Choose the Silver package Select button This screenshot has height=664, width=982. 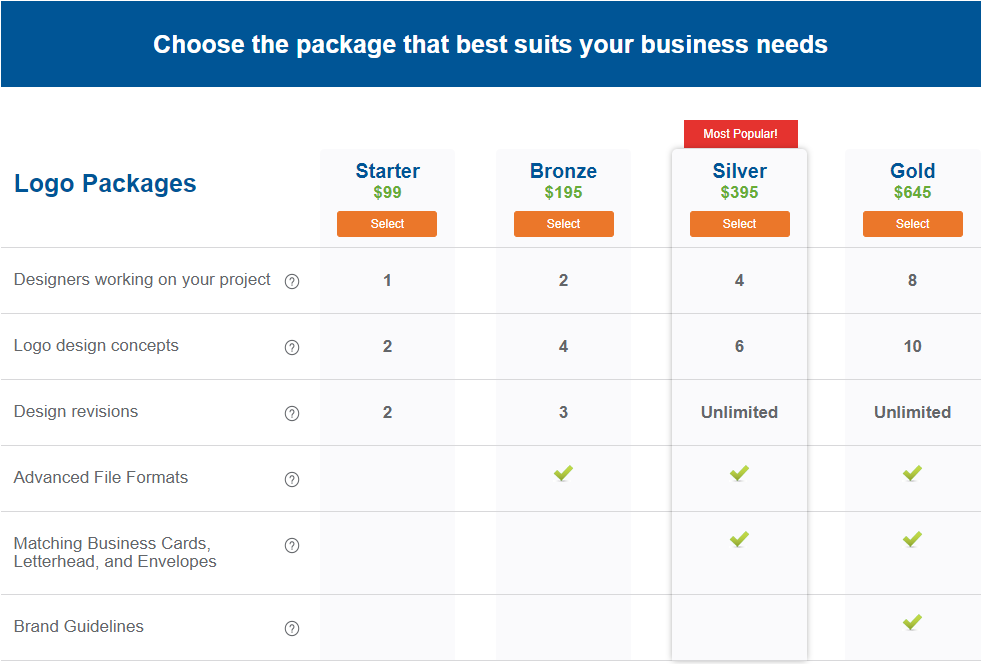coord(739,224)
